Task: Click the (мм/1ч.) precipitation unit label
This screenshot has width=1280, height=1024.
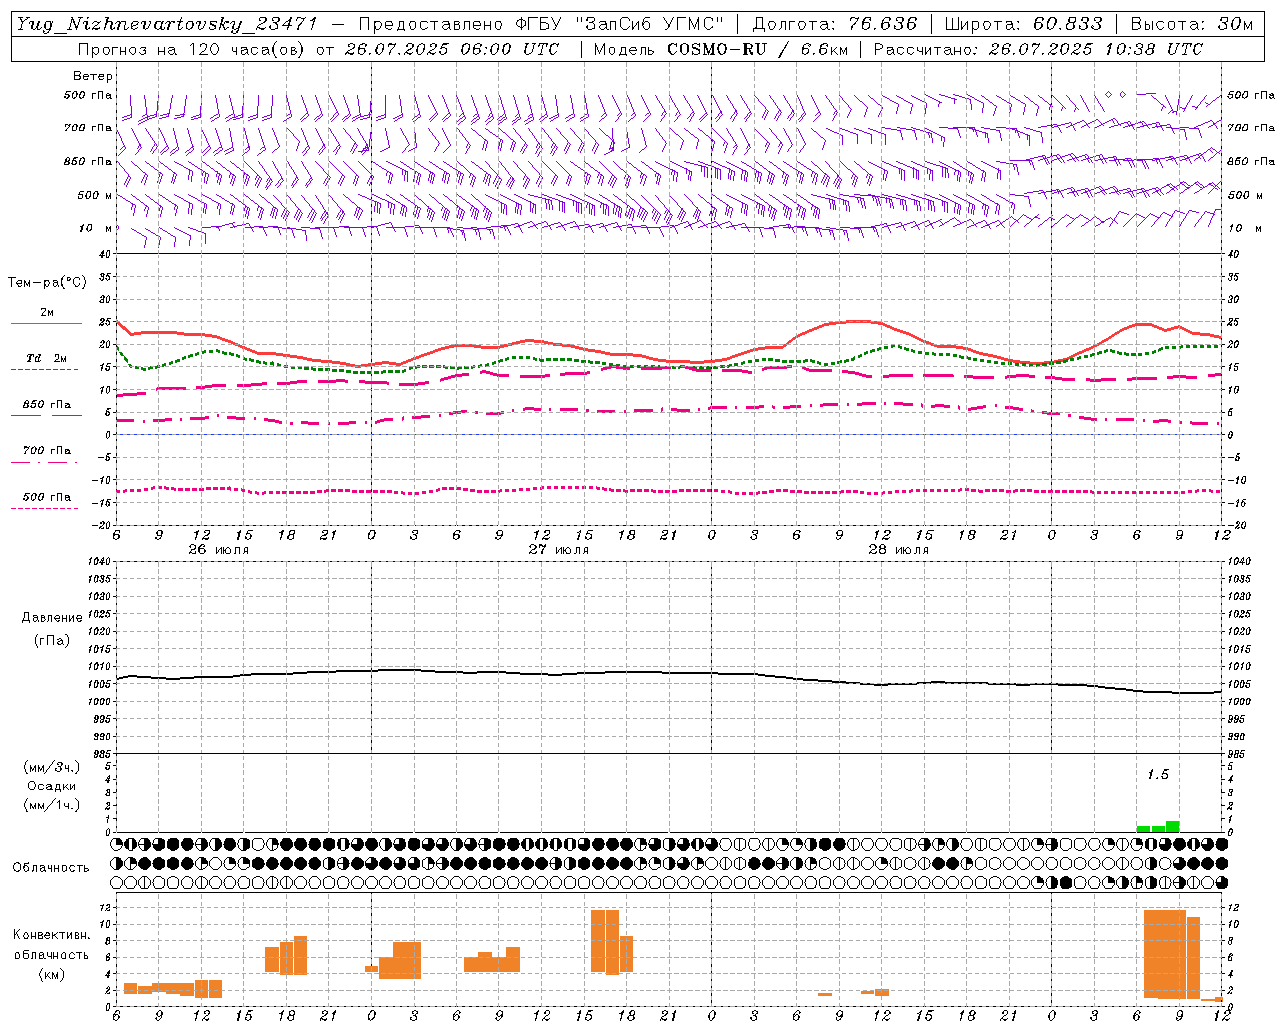Action: 52,805
